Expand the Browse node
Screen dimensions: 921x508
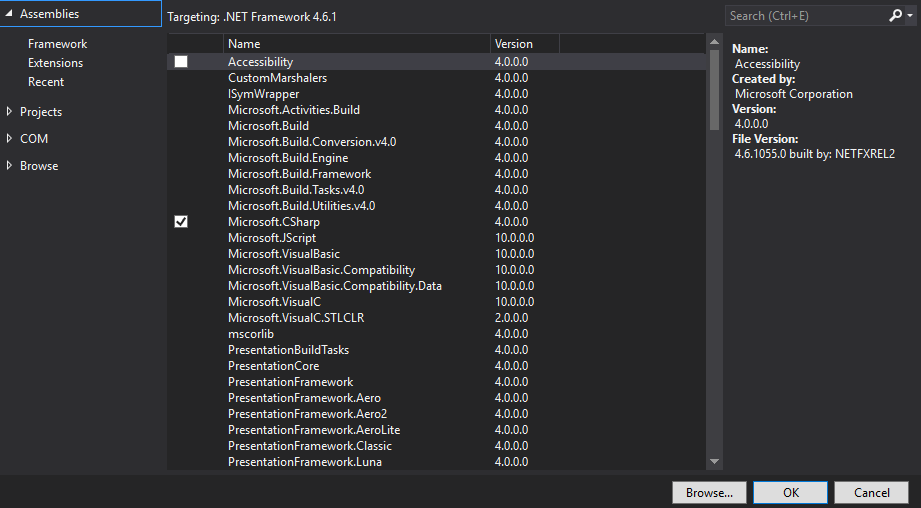coord(10,166)
